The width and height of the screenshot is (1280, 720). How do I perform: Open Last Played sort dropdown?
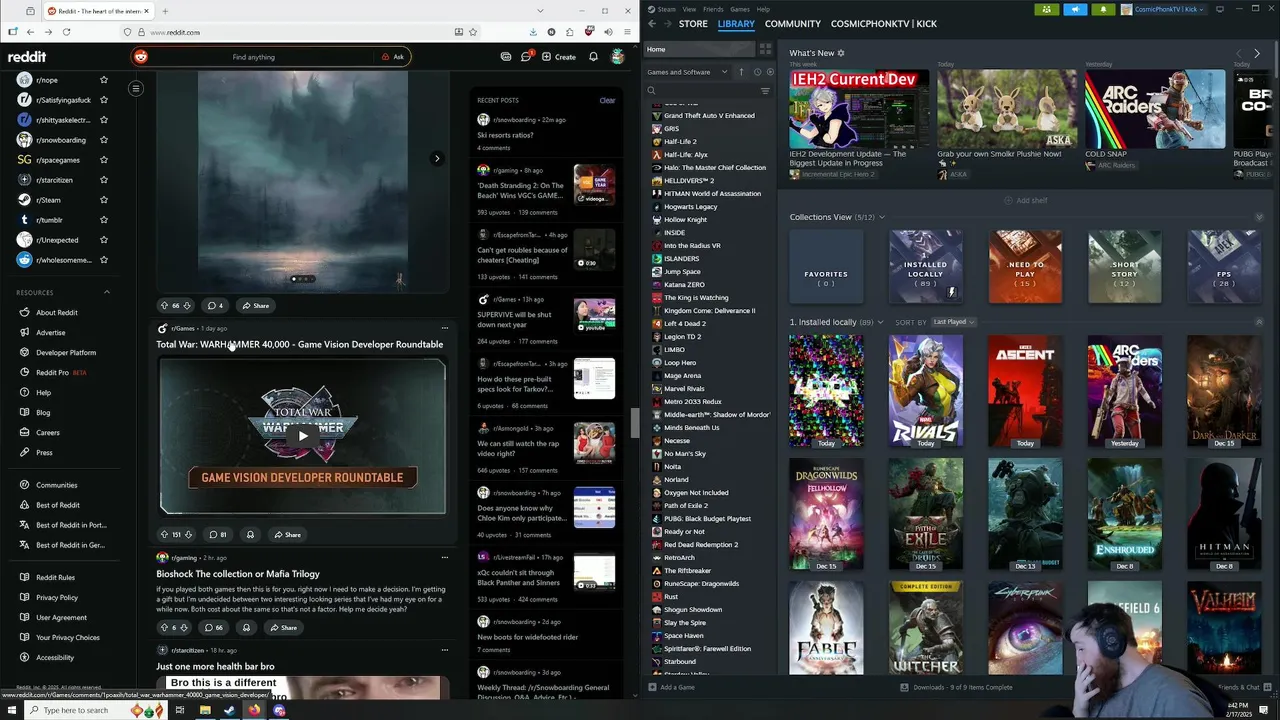tap(953, 322)
